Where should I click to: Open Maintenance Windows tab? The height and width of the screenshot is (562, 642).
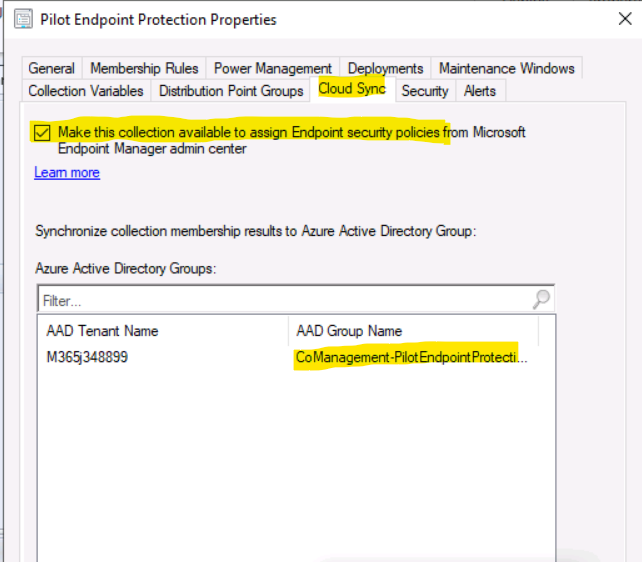(x=506, y=68)
